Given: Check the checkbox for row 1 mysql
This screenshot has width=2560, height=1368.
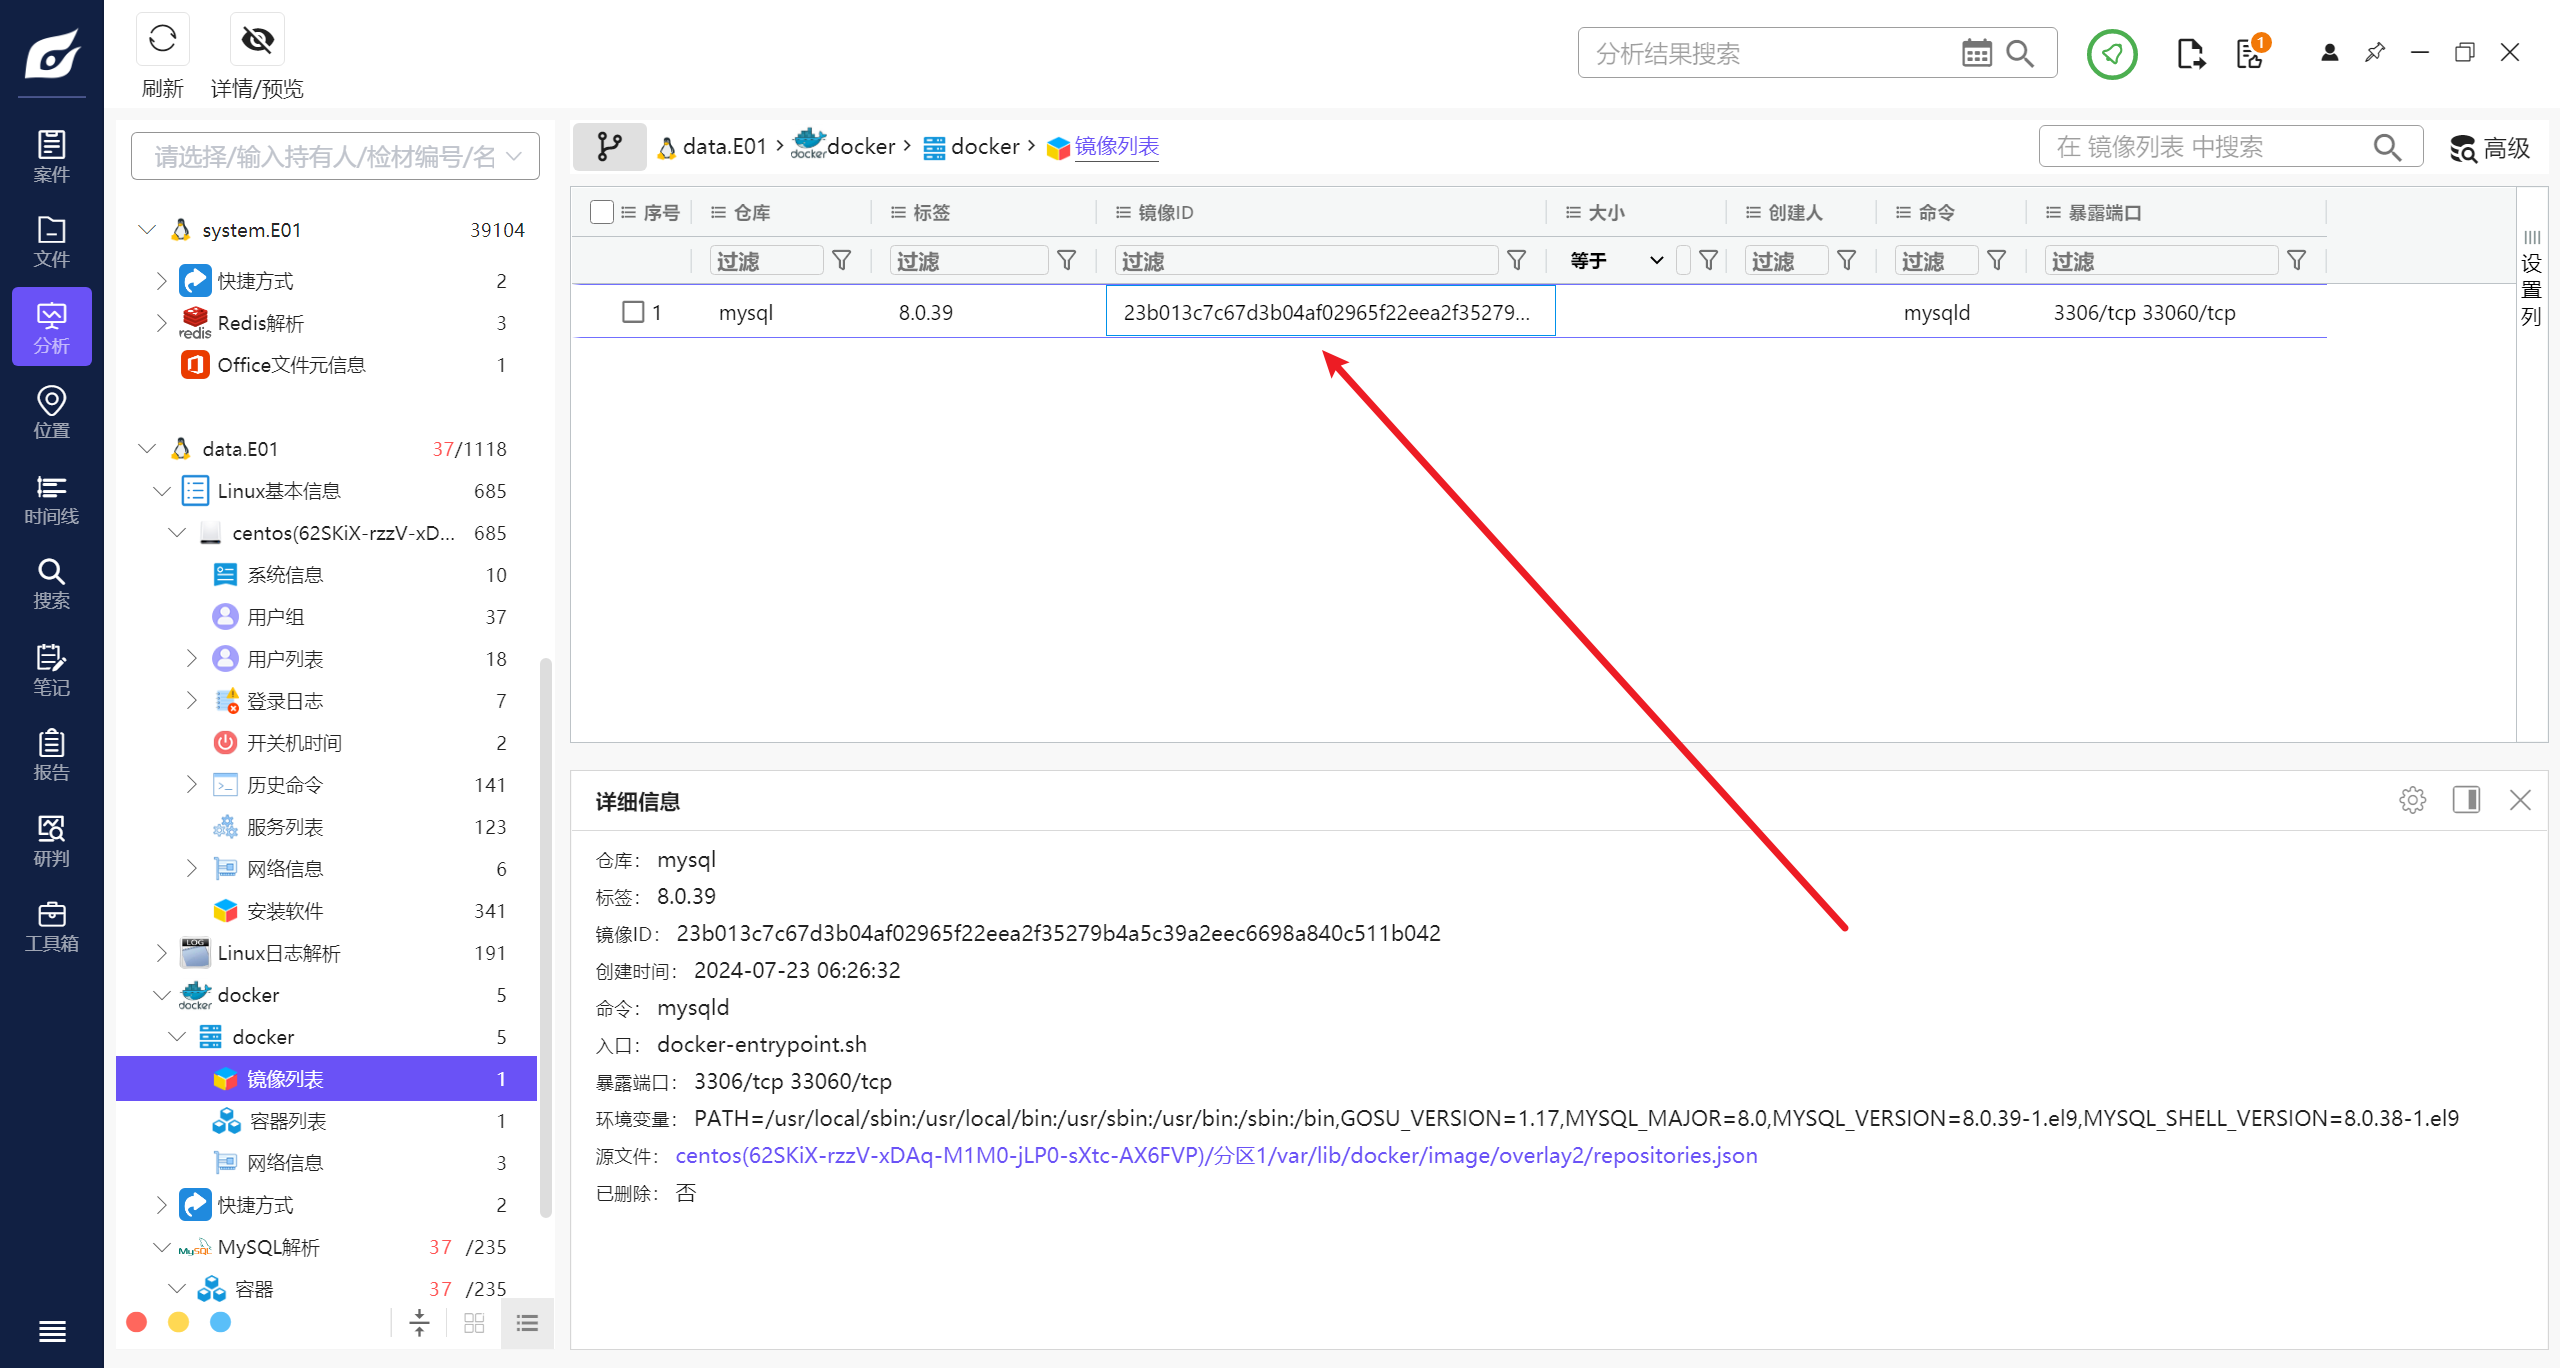Looking at the screenshot, I should (633, 312).
